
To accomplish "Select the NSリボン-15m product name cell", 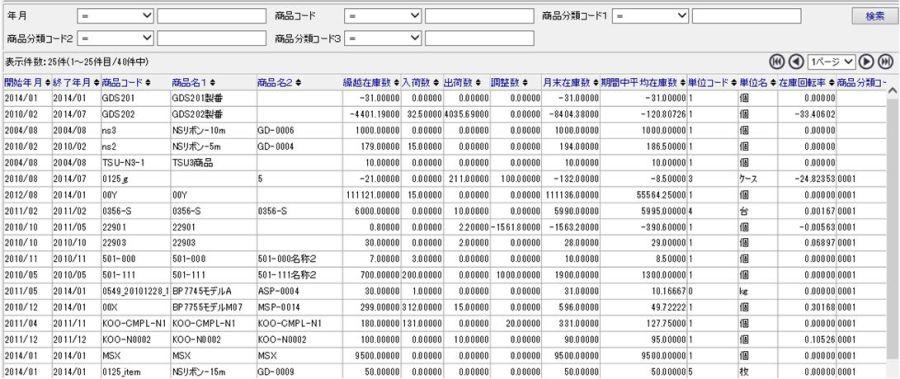I will [x=213, y=372].
